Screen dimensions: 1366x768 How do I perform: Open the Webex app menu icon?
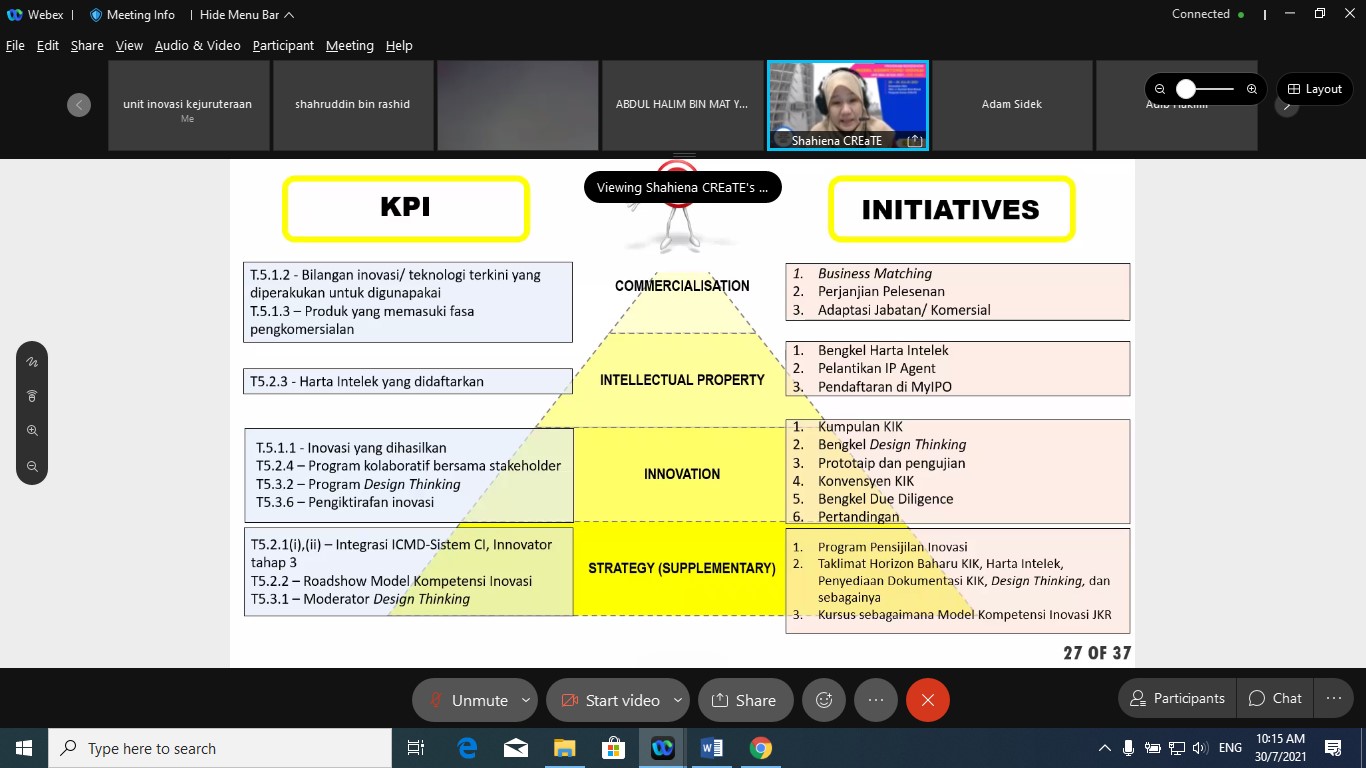point(15,15)
